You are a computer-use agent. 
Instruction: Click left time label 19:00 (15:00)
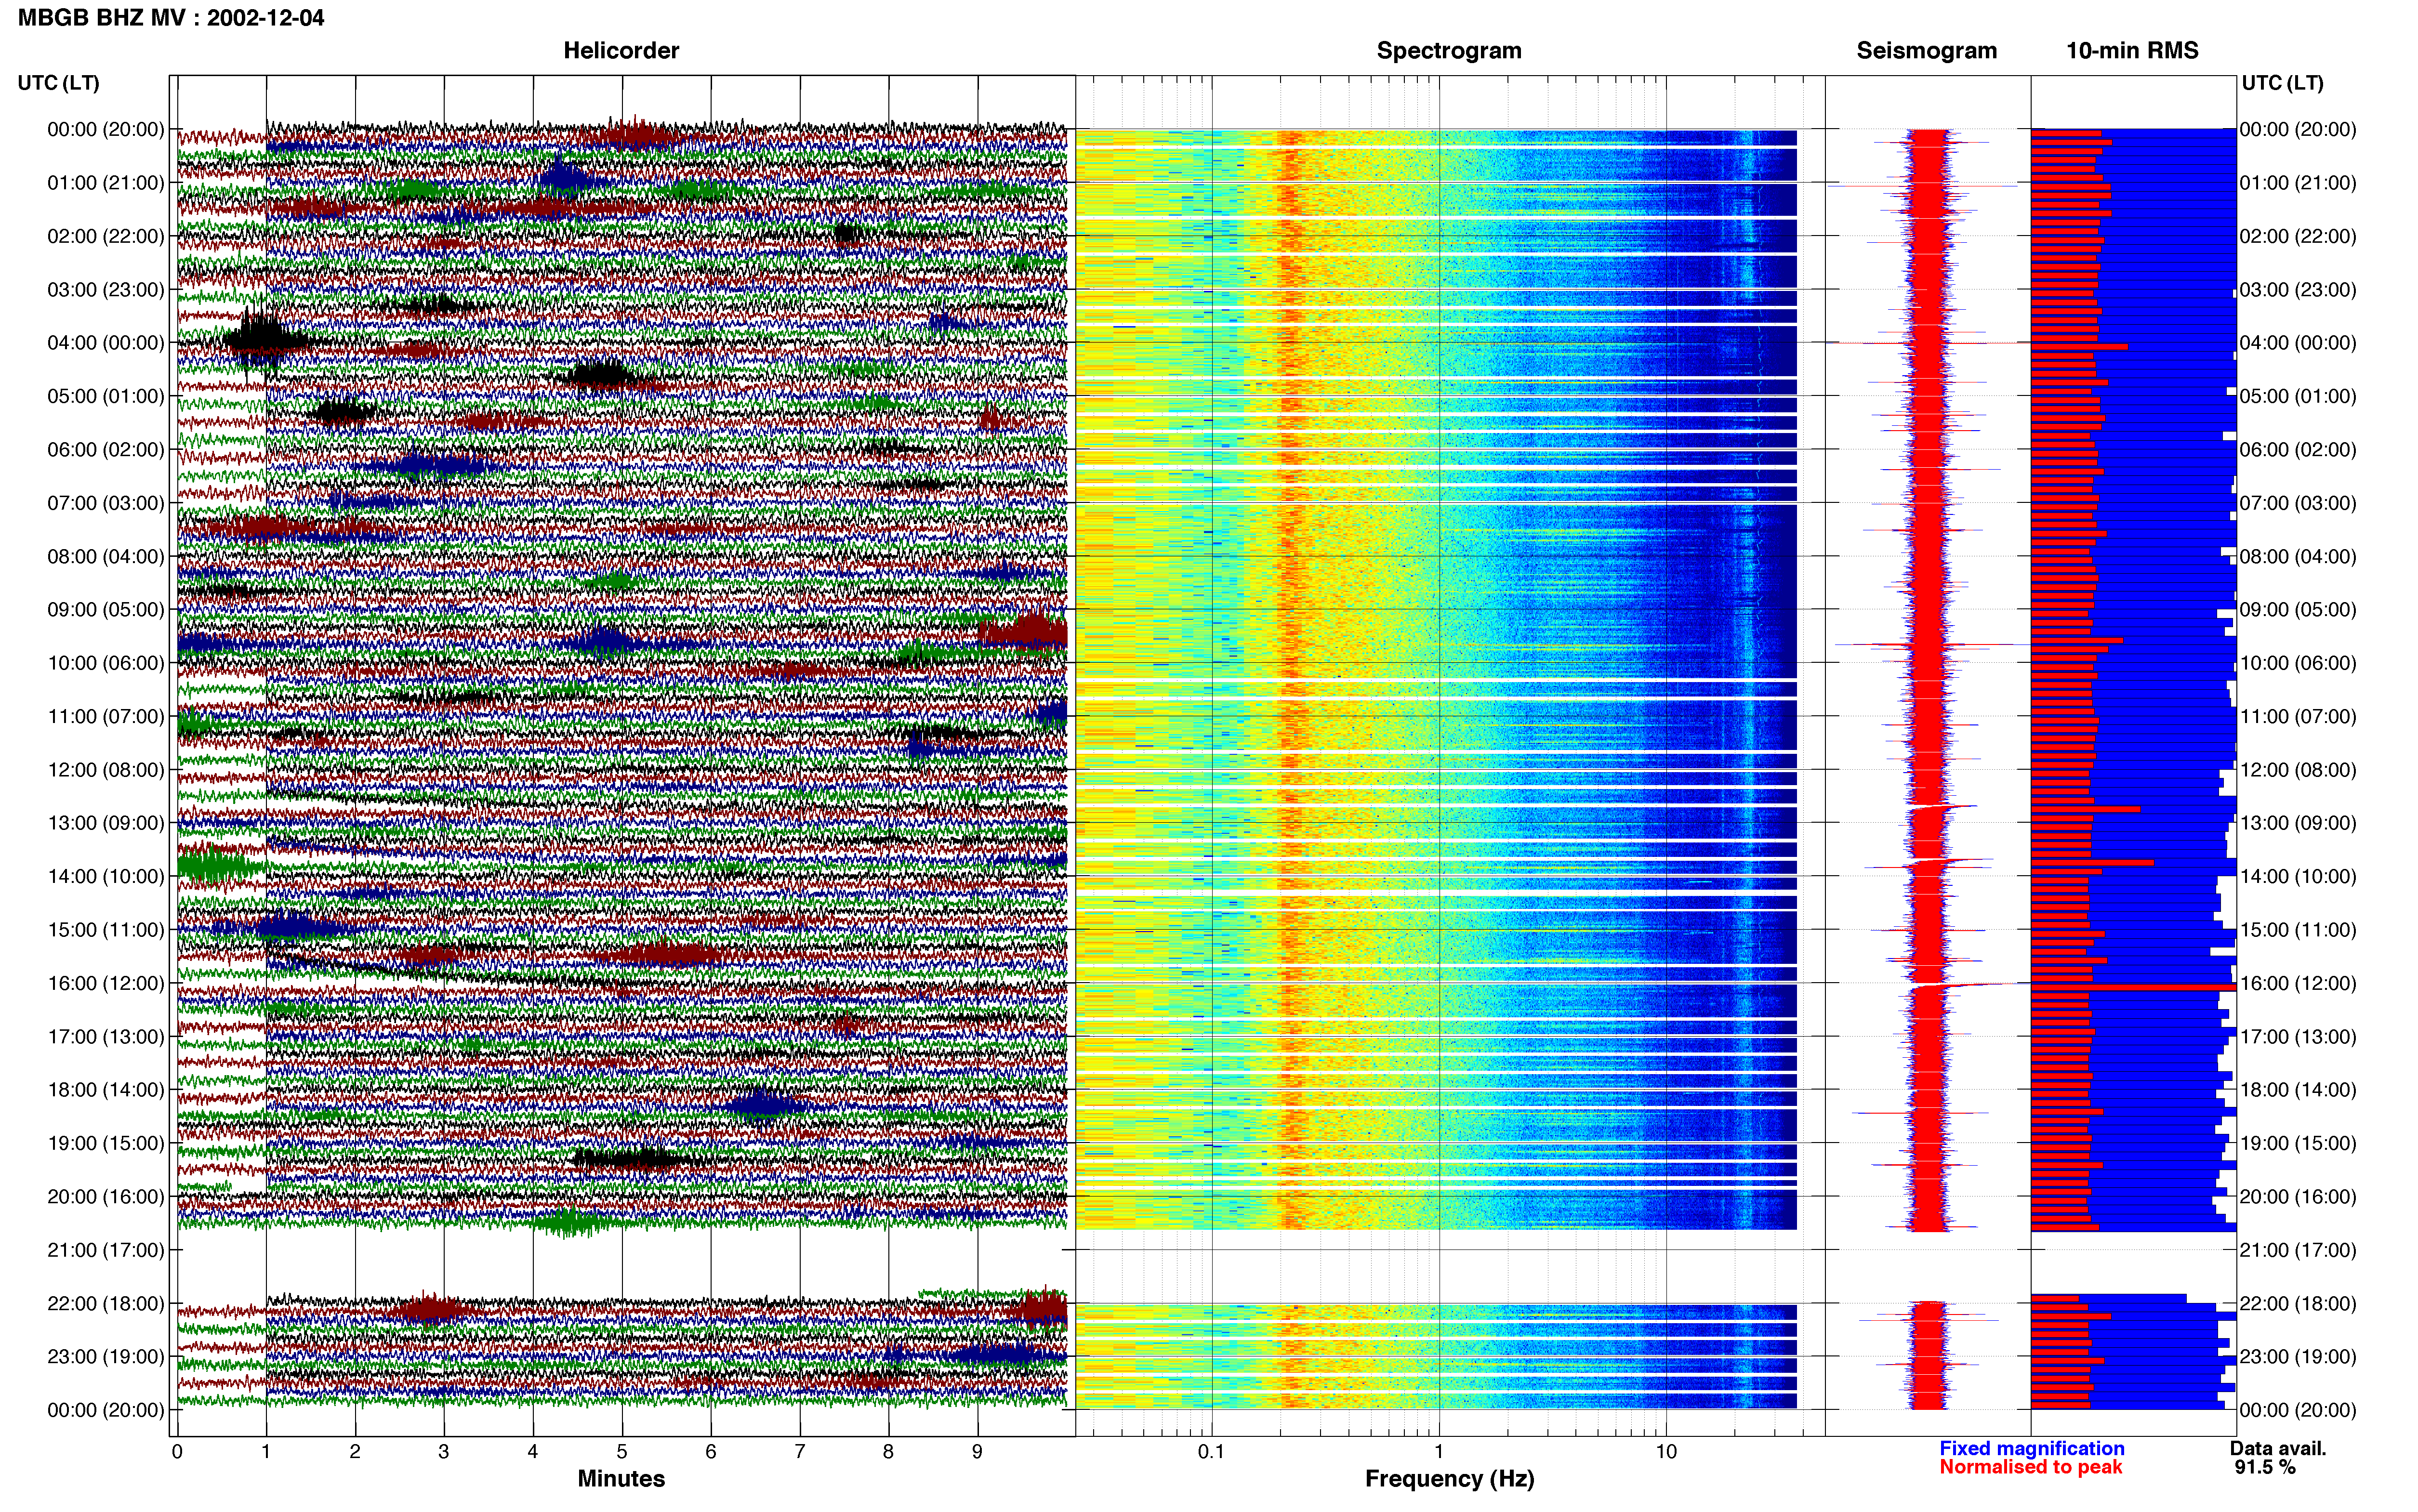pos(106,1143)
